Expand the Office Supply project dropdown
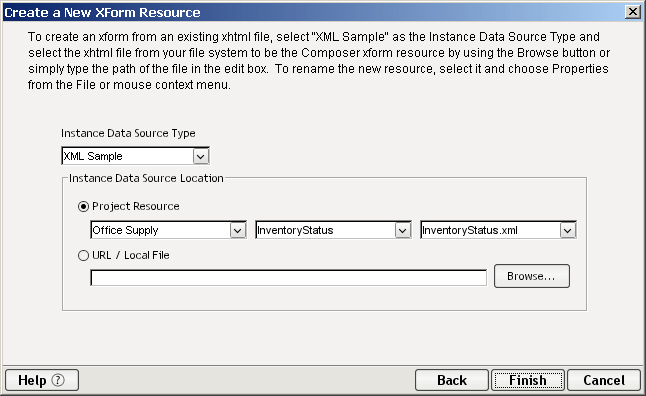 click(237, 230)
